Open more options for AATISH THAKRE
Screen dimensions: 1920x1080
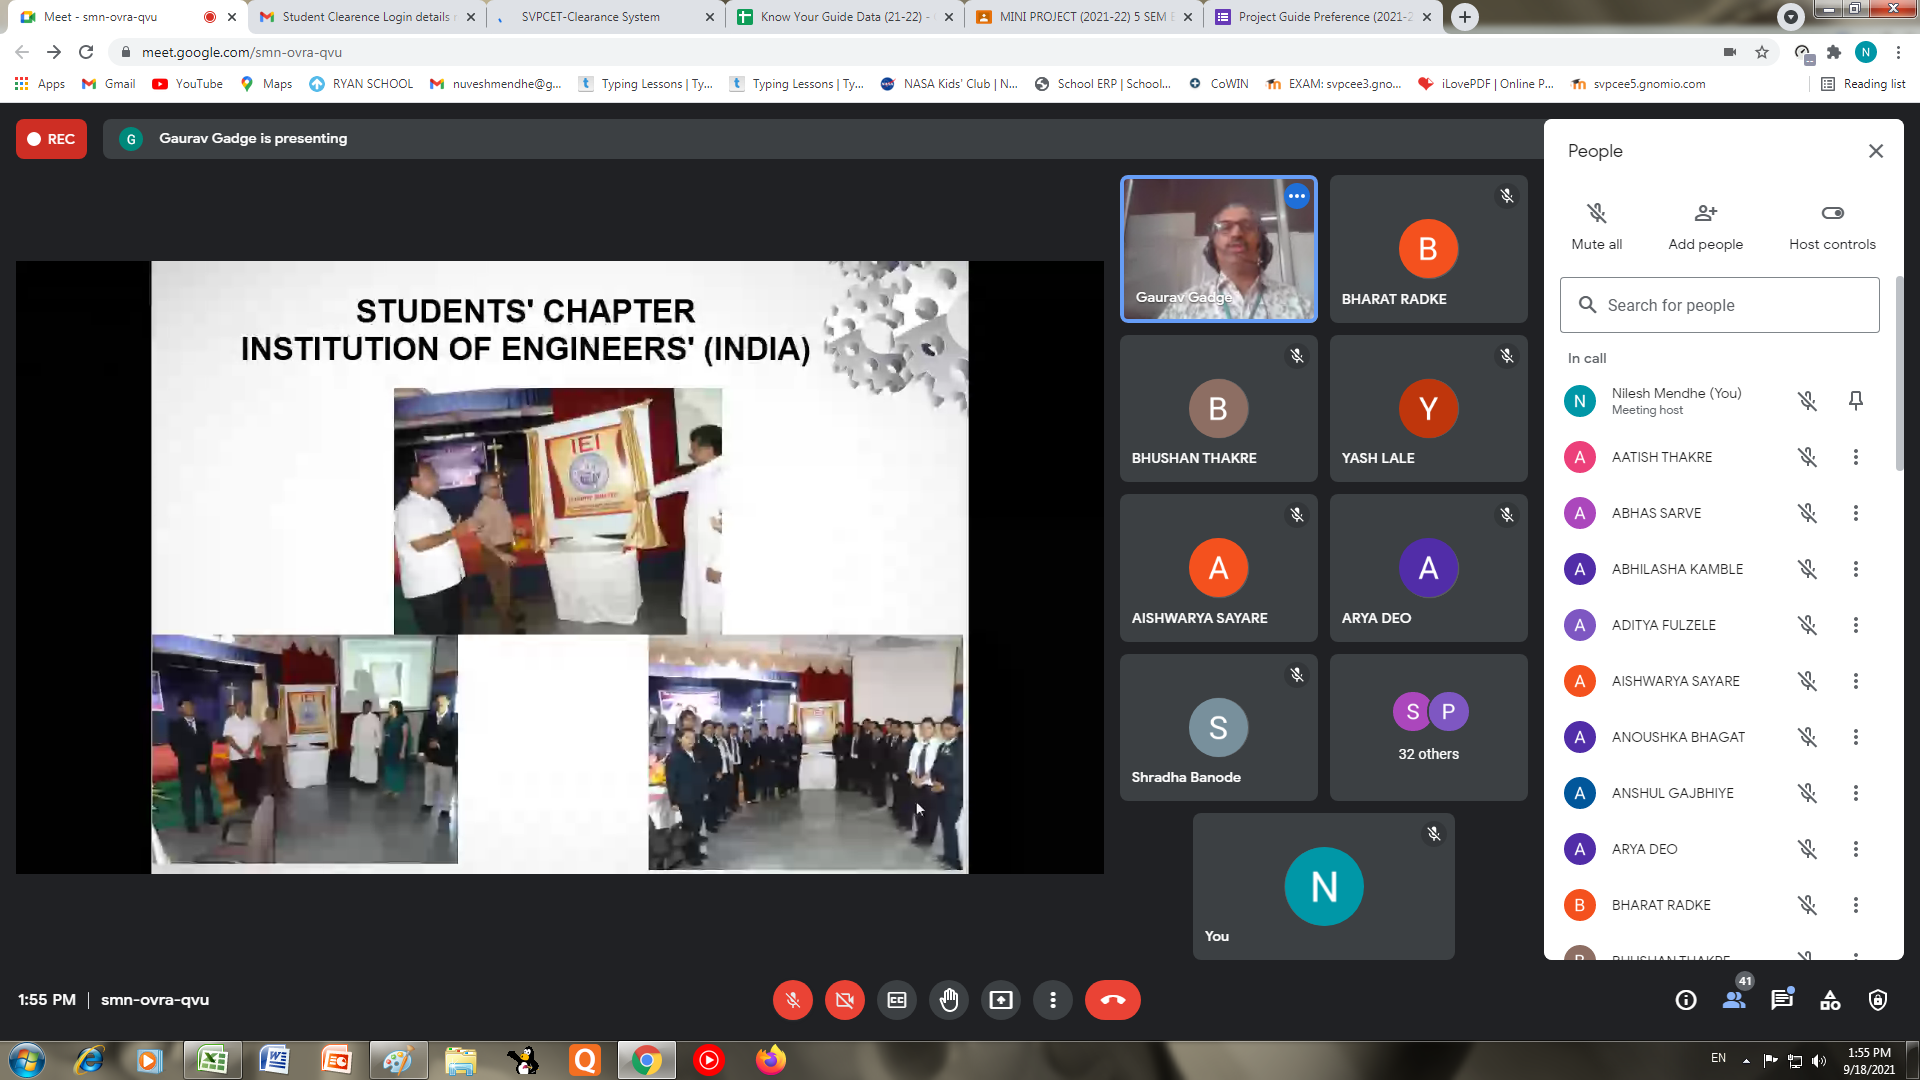coord(1856,457)
